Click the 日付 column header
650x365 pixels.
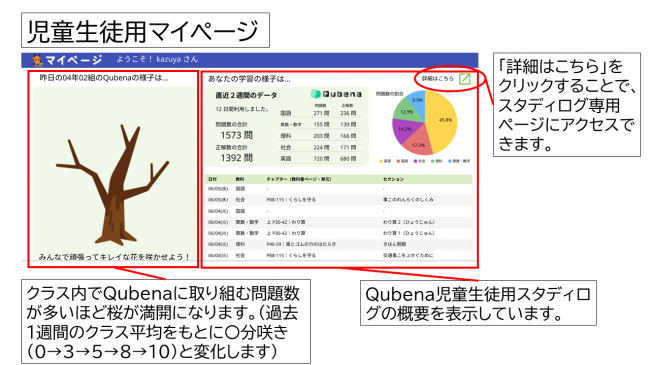tap(213, 179)
